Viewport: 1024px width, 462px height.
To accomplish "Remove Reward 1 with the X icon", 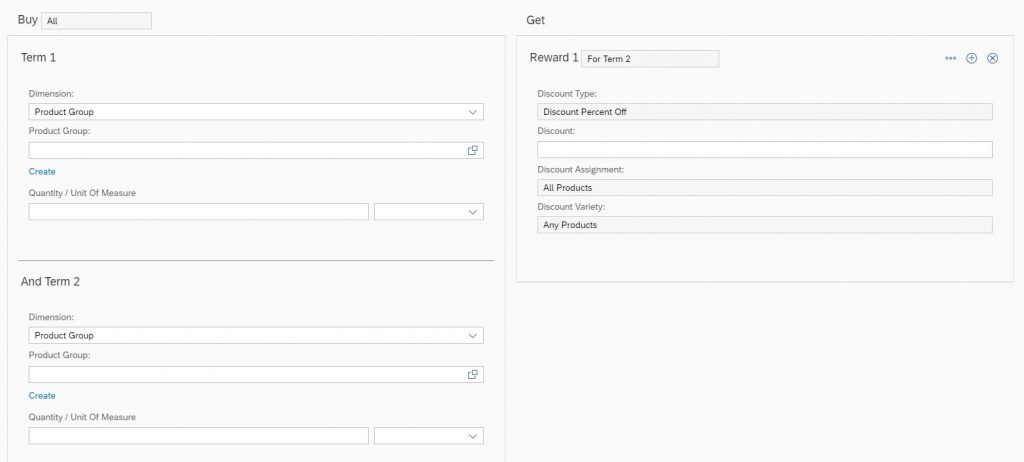I will point(992,58).
